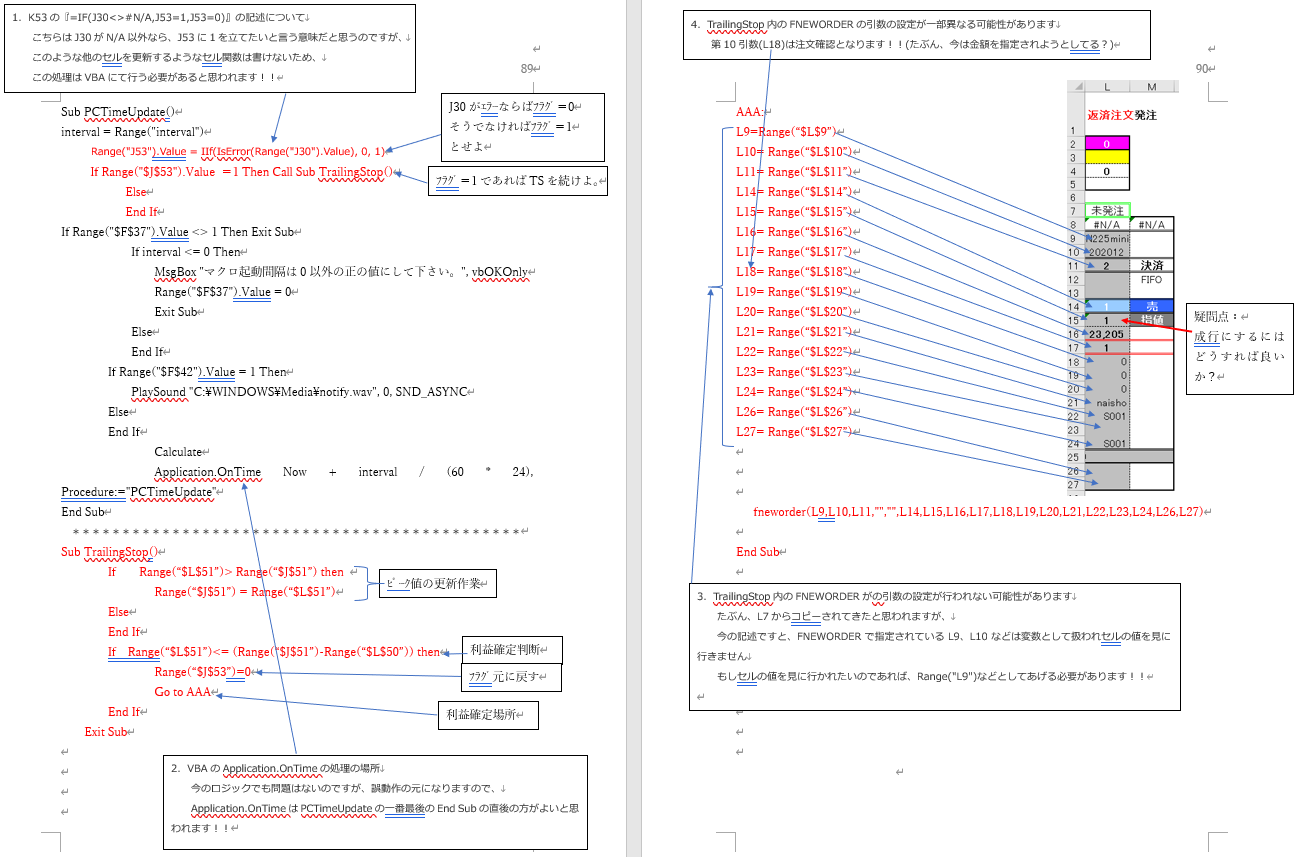Click the yellow cell in spreadsheet row 3
Viewport: 1299px width, 857px height.
1107,157
